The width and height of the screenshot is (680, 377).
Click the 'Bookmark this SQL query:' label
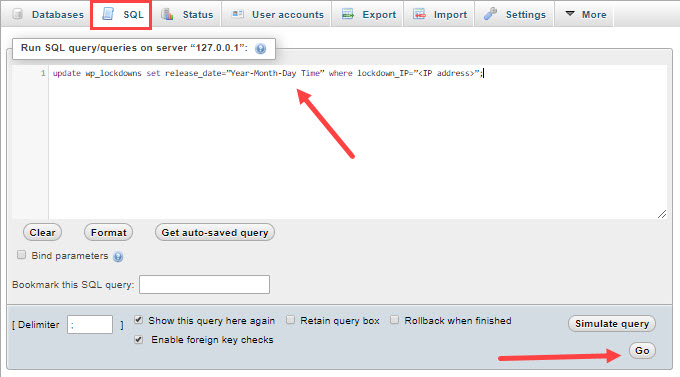tap(73, 285)
